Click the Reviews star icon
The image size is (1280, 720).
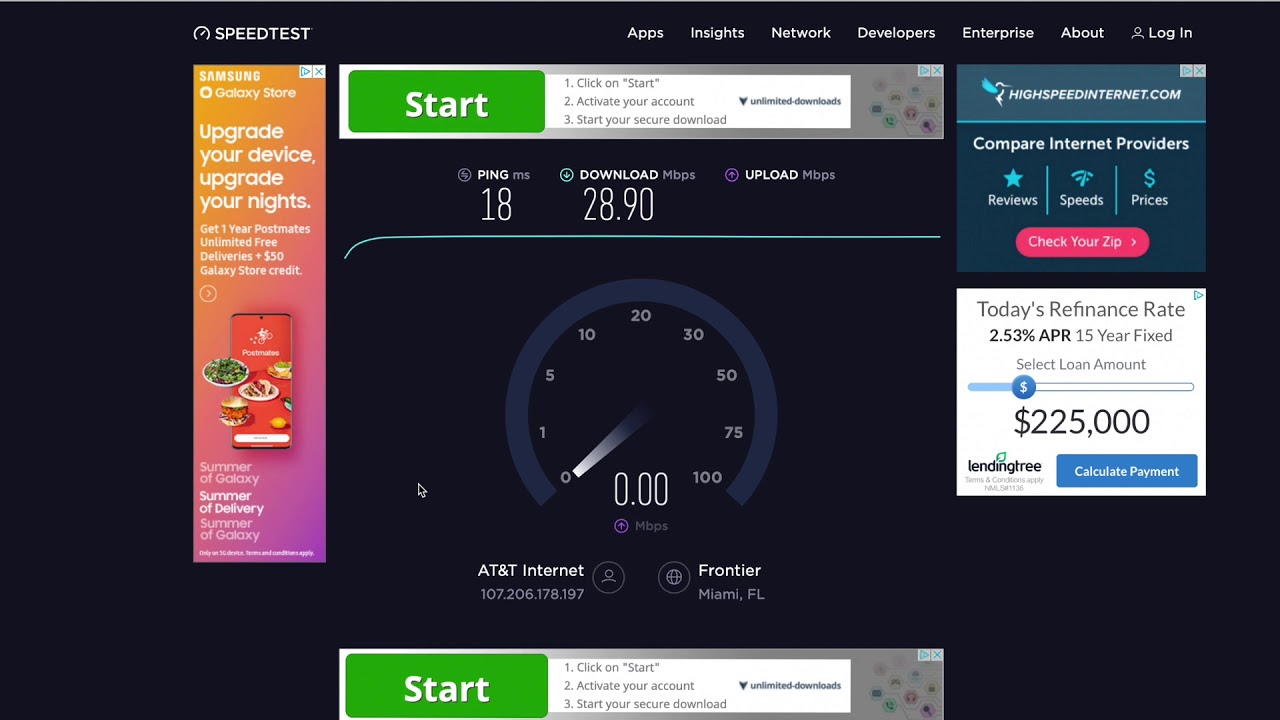(x=1013, y=178)
